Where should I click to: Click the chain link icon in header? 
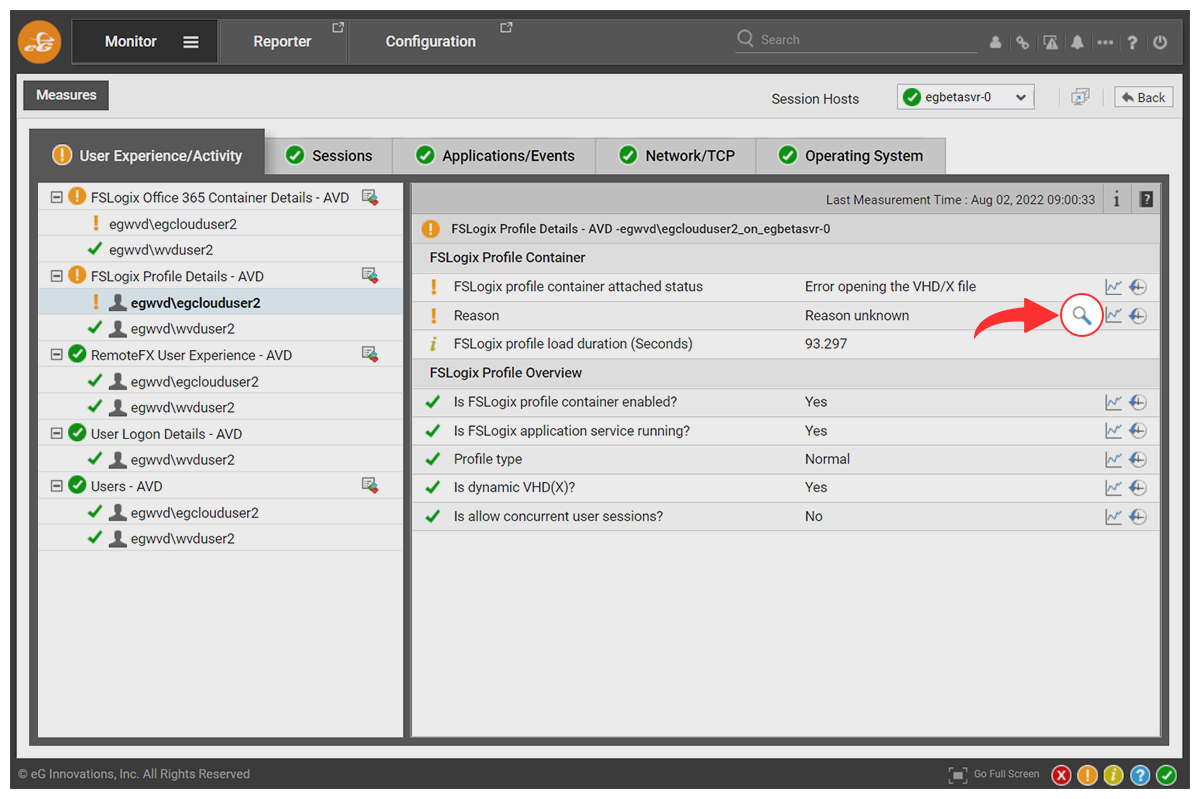1022,42
